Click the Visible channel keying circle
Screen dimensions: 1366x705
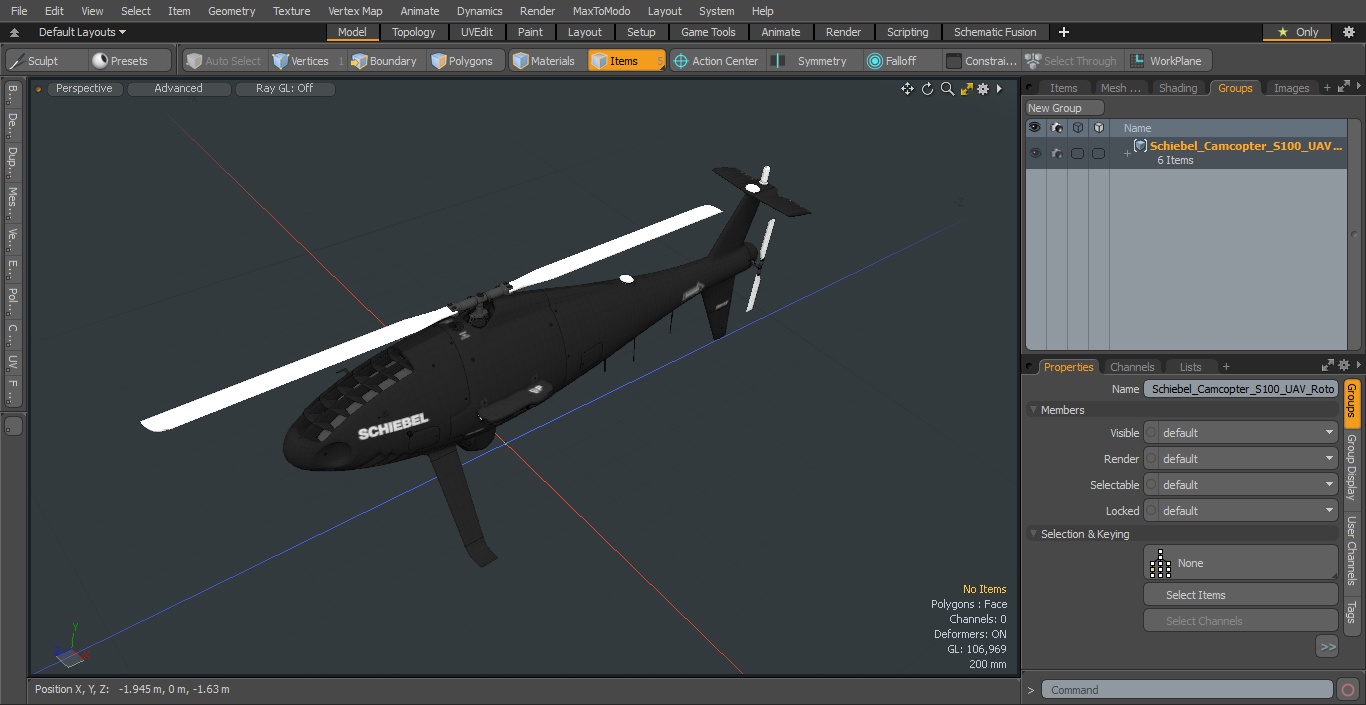click(1151, 433)
